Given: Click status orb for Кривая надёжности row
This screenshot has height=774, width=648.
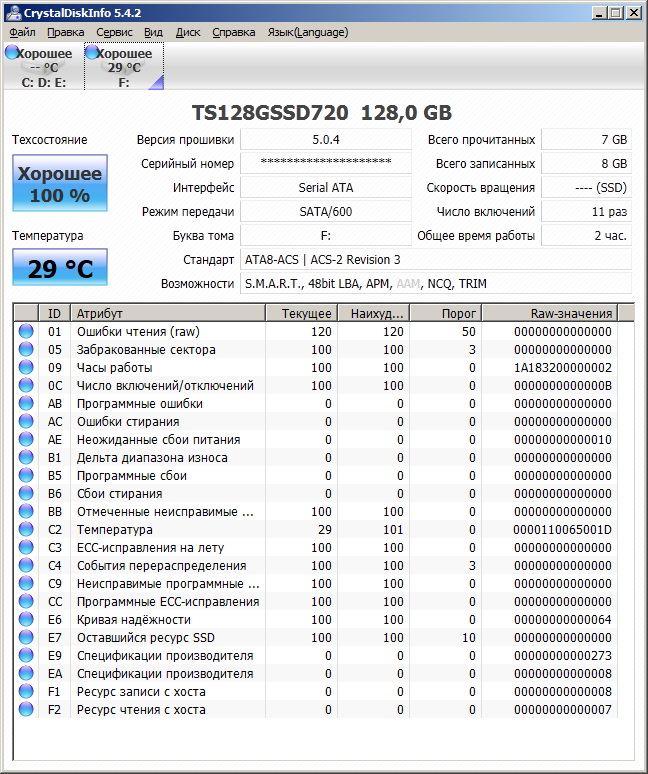Looking at the screenshot, I should pos(26,620).
